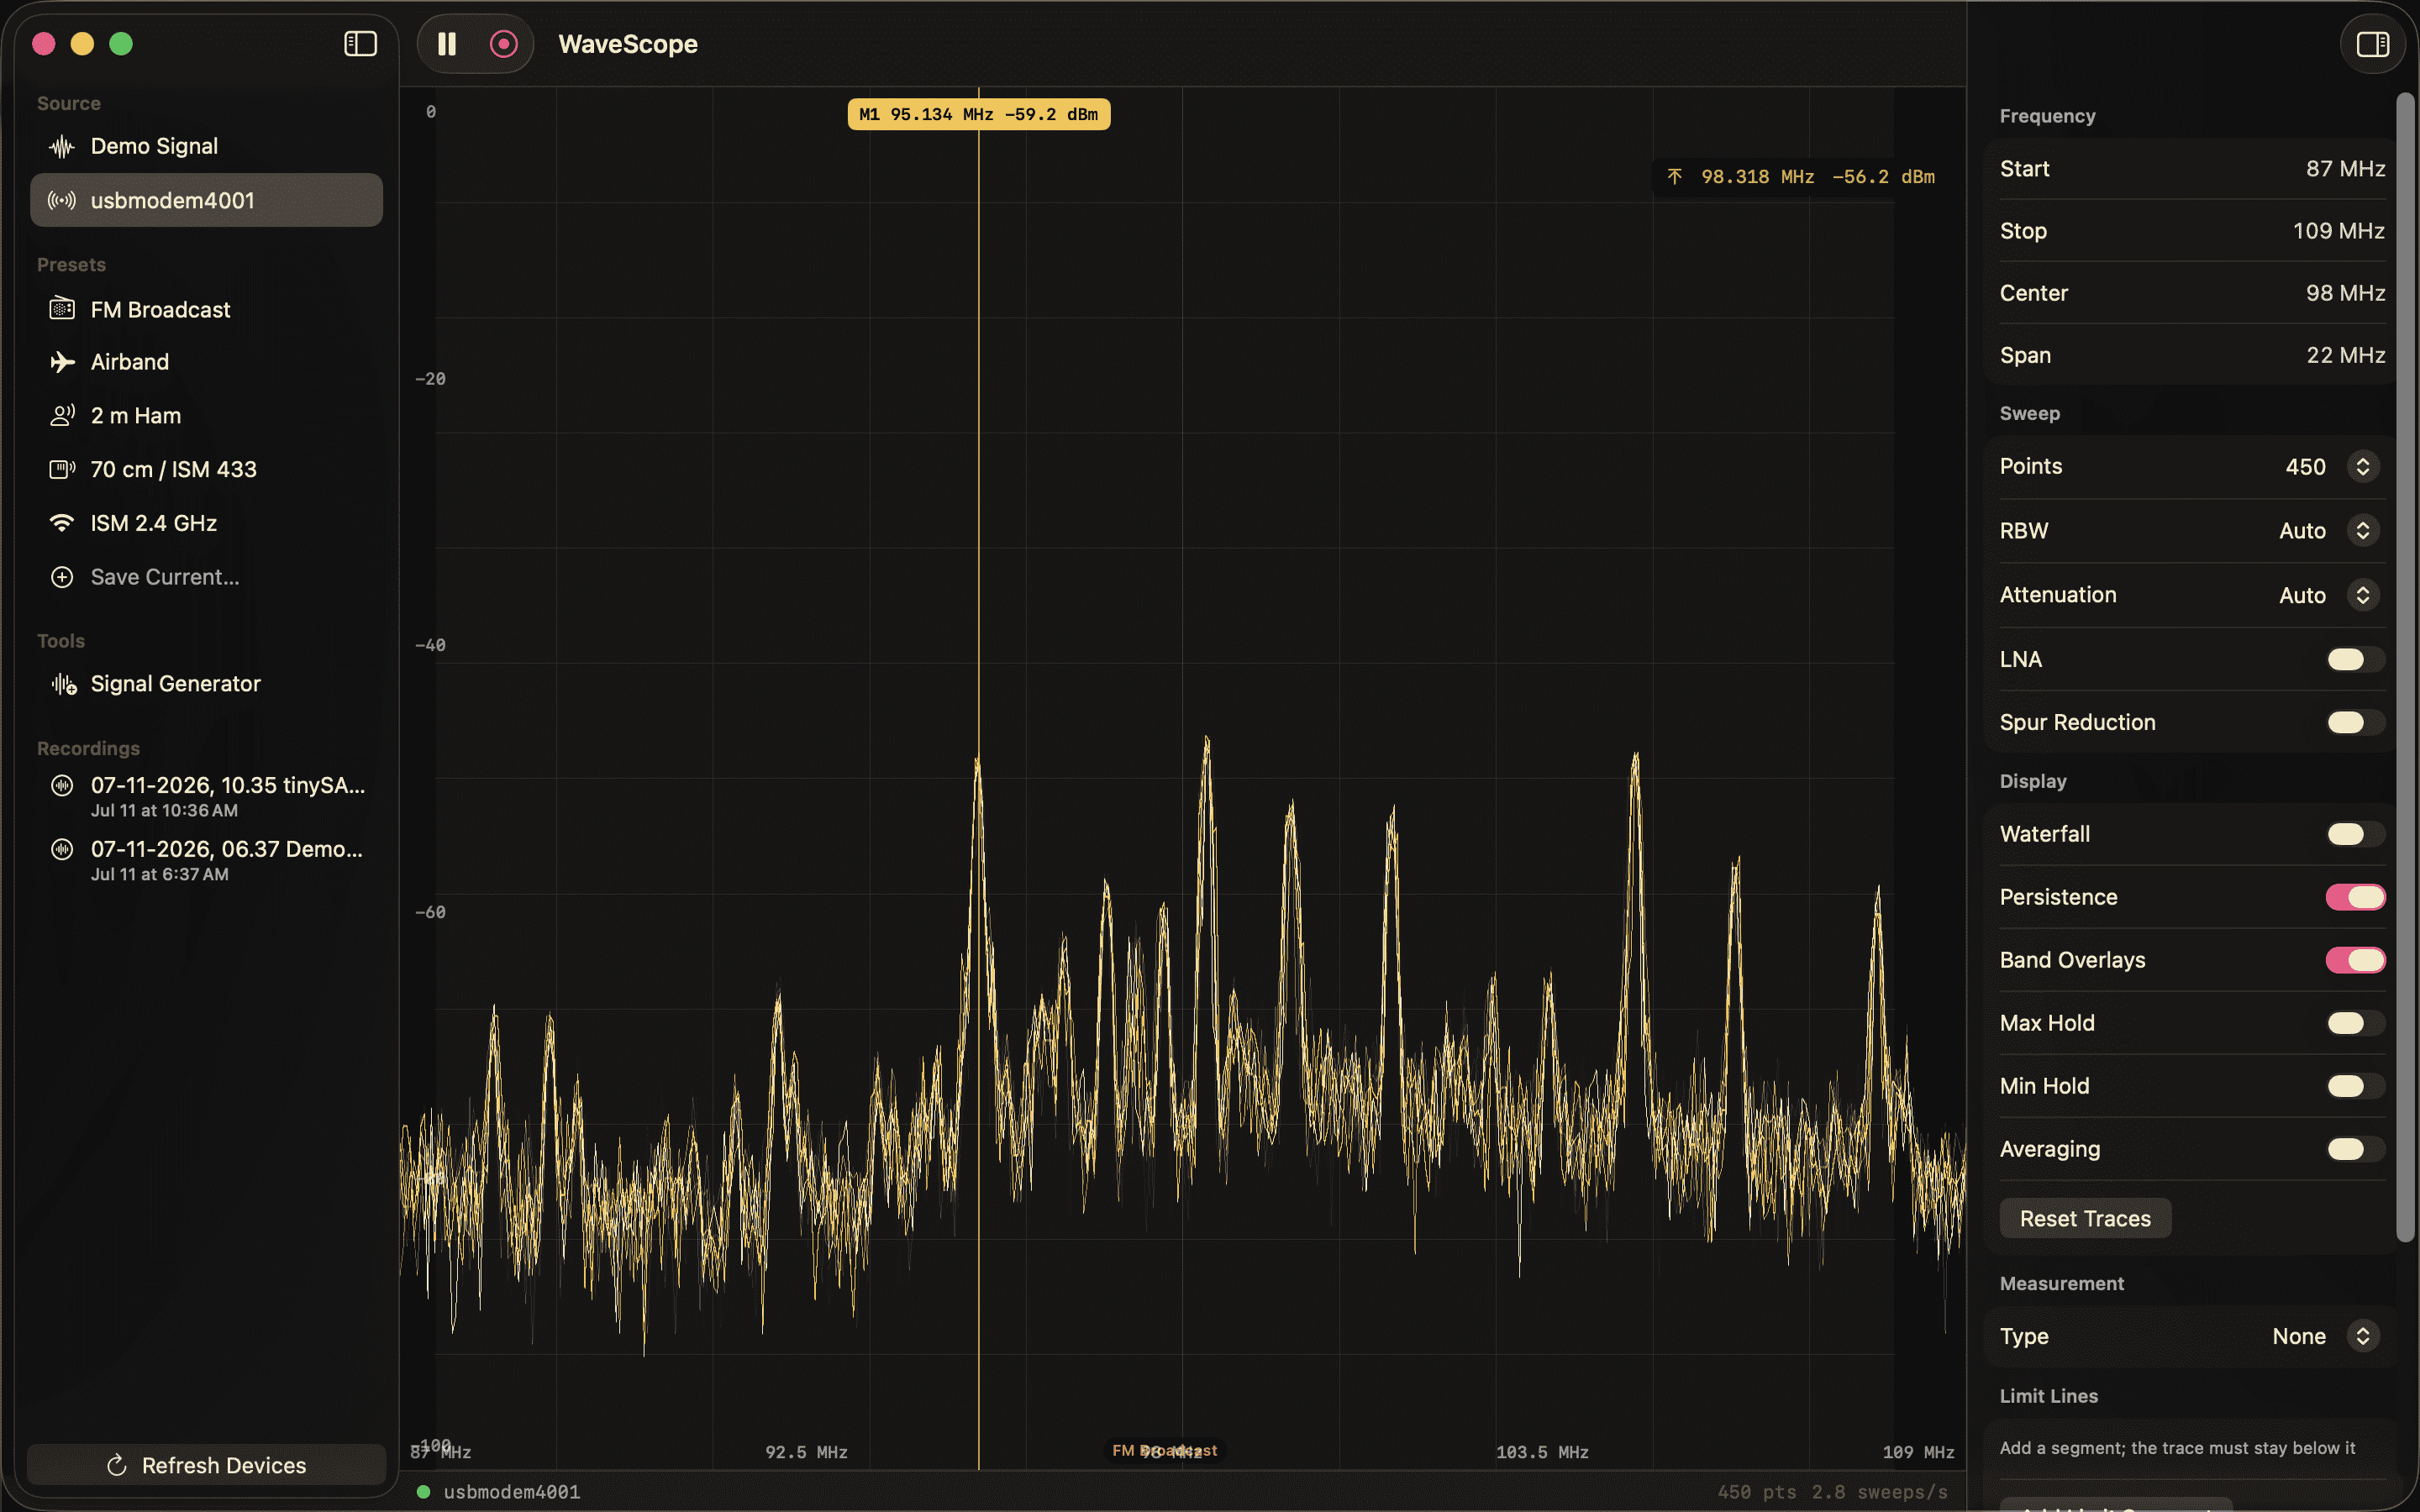Click the 10.35 tinySA recording icon
Viewport: 2420px width, 1512px height.
pos(62,785)
